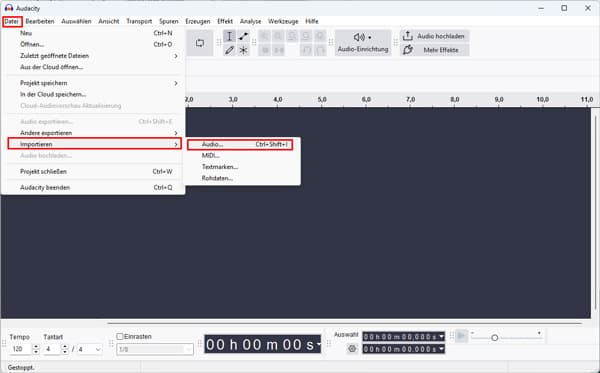This screenshot has height=373, width=600.
Task: Increase tempo with the up stepper
Action: coord(36,347)
